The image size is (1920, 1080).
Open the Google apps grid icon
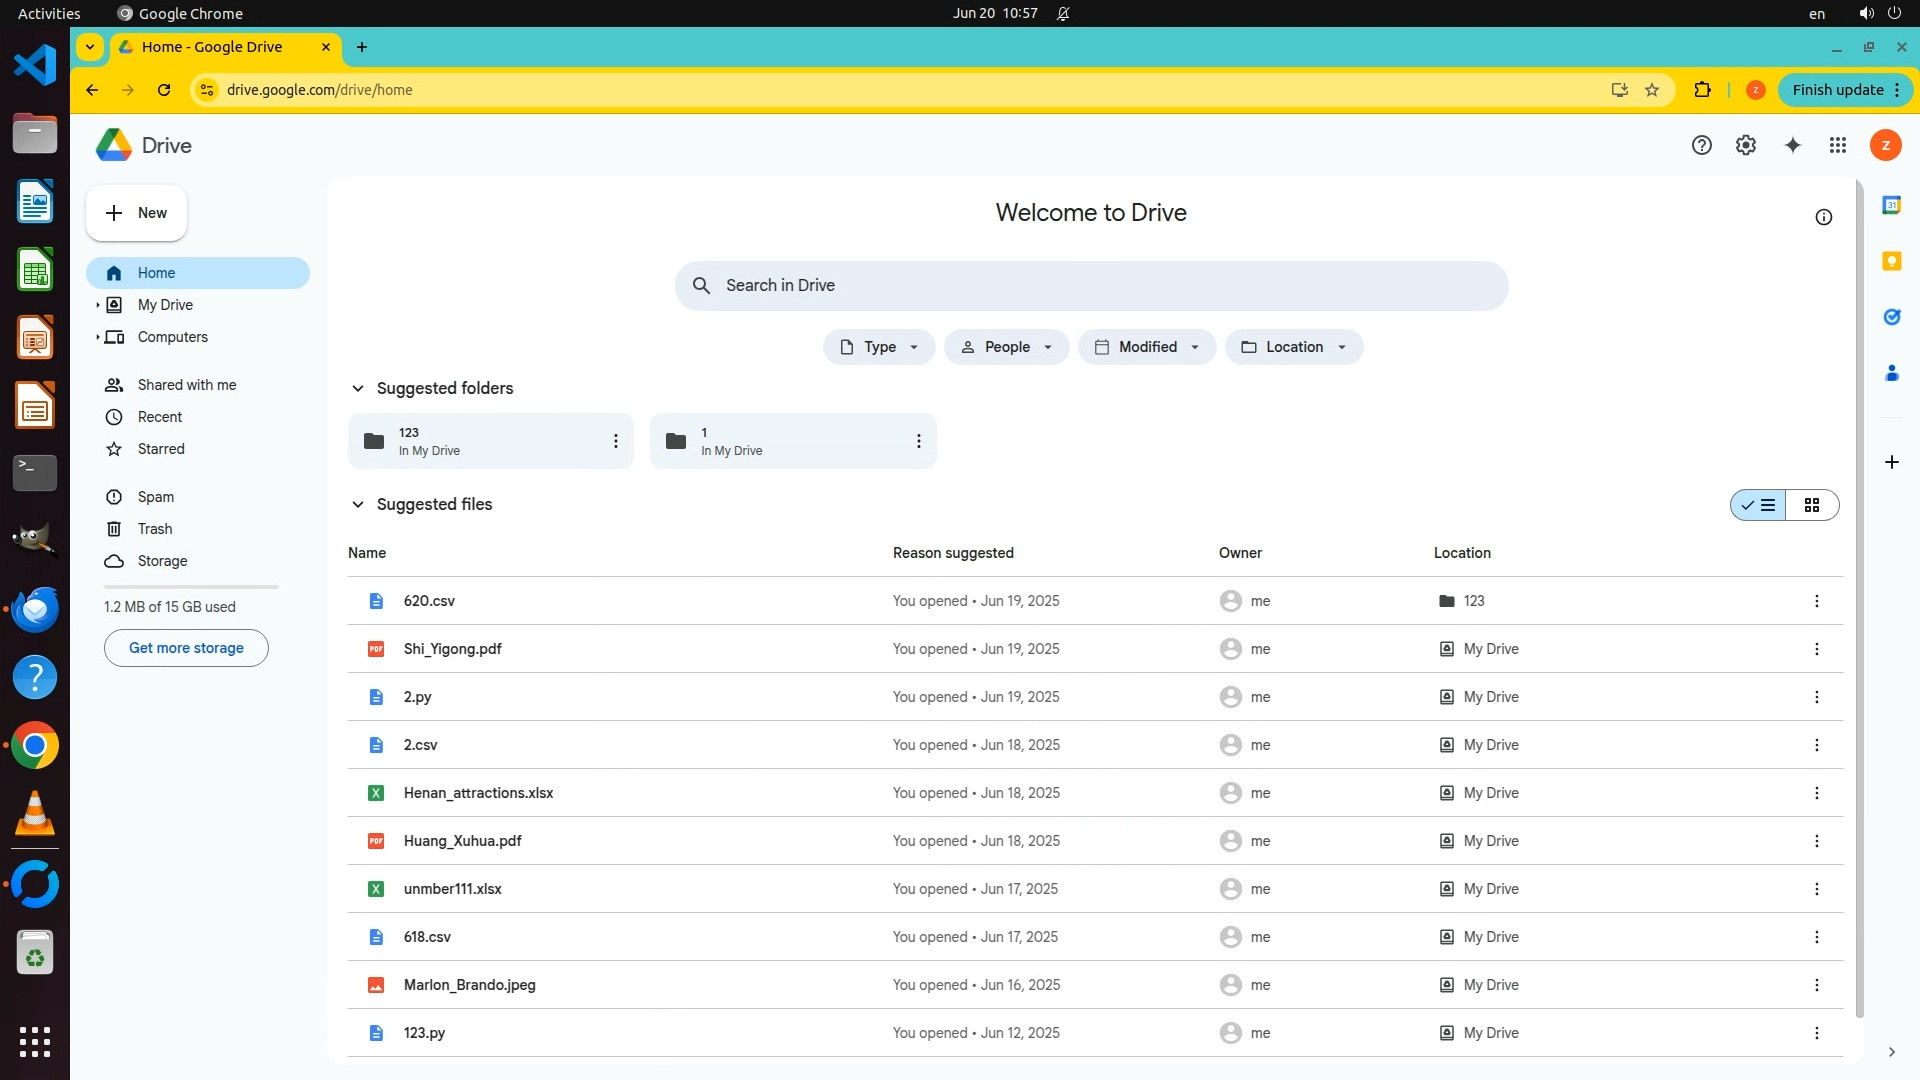point(1837,146)
